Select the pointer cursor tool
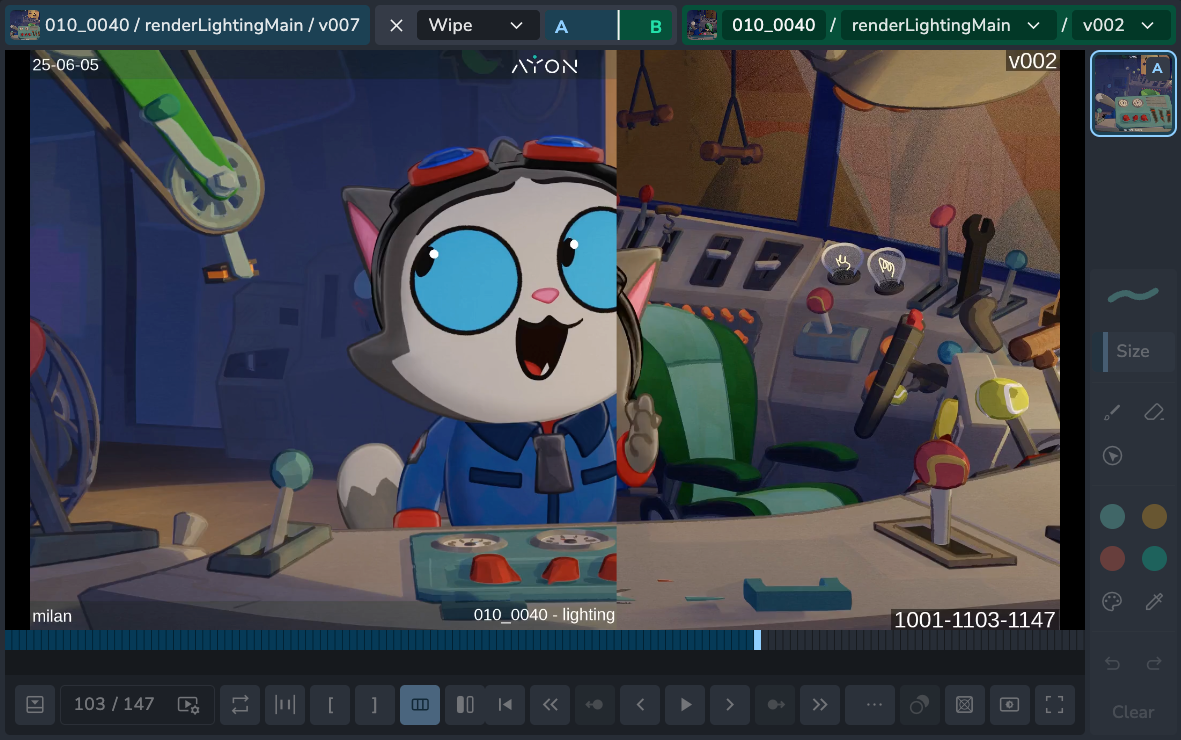1181x740 pixels. coord(1112,456)
